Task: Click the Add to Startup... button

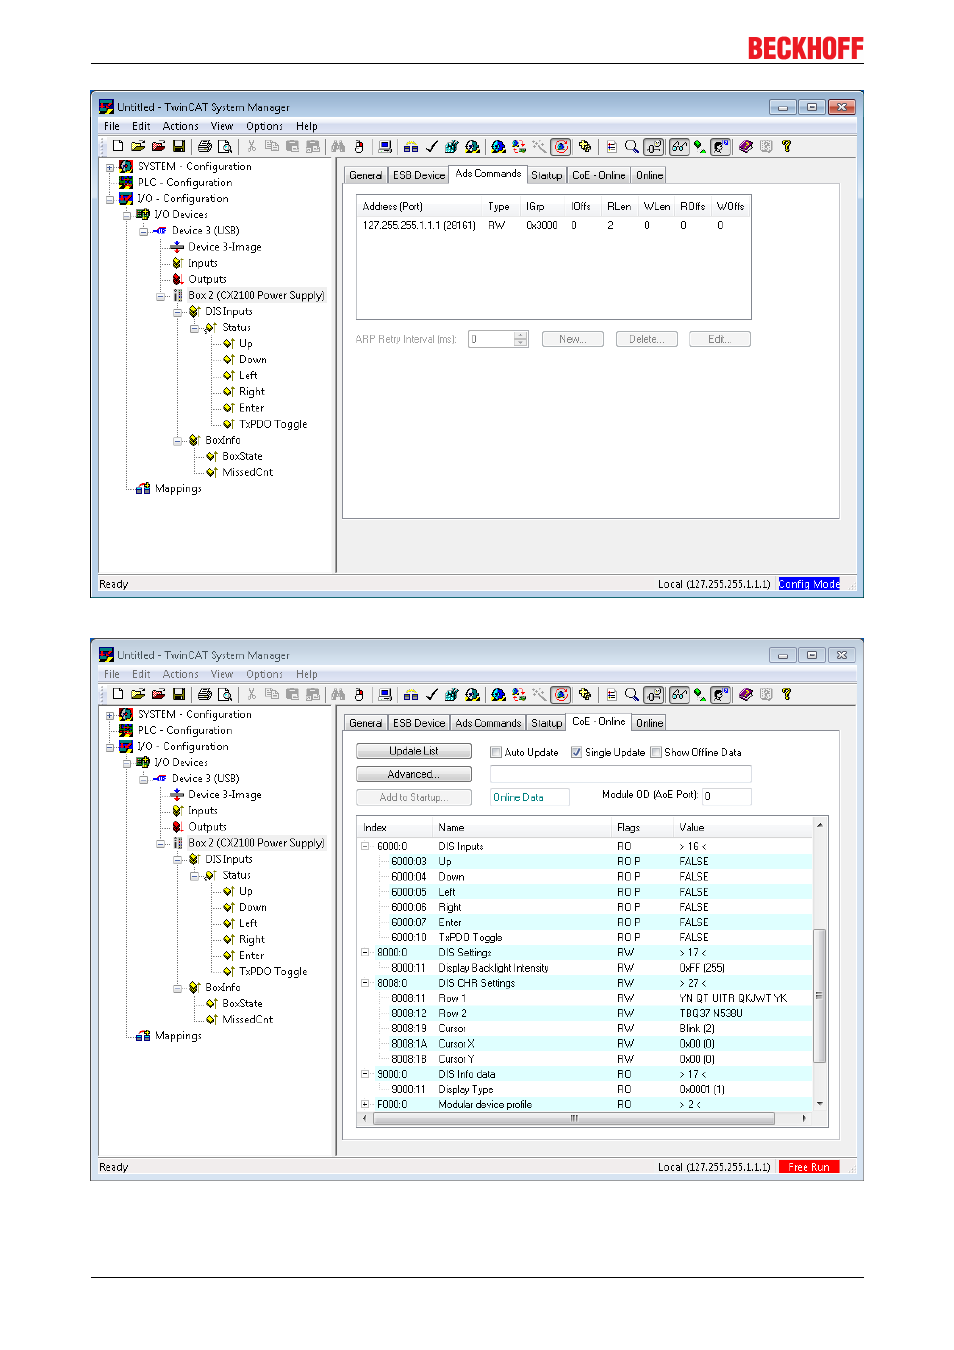Action: [x=413, y=797]
